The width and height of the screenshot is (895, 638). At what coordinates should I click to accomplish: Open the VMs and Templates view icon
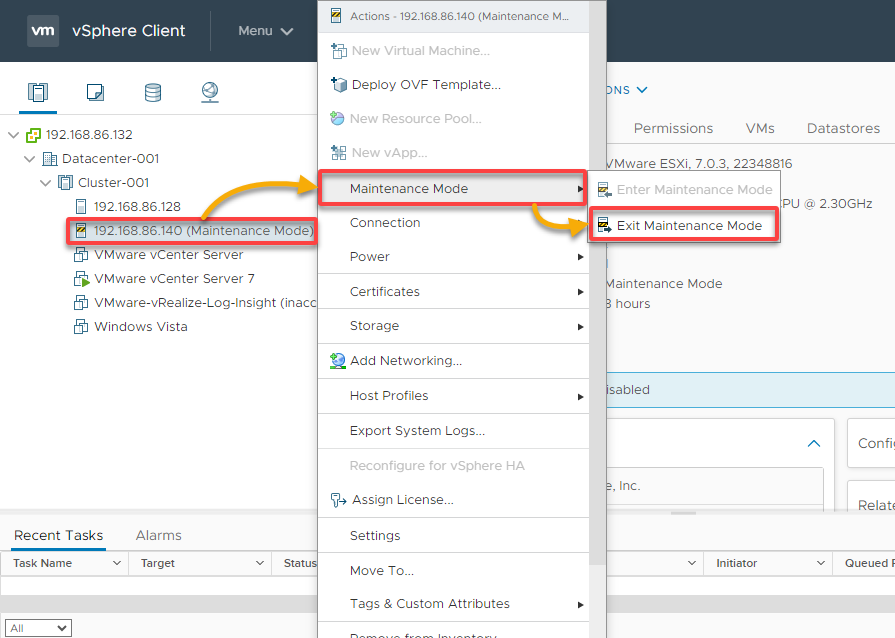click(x=95, y=92)
